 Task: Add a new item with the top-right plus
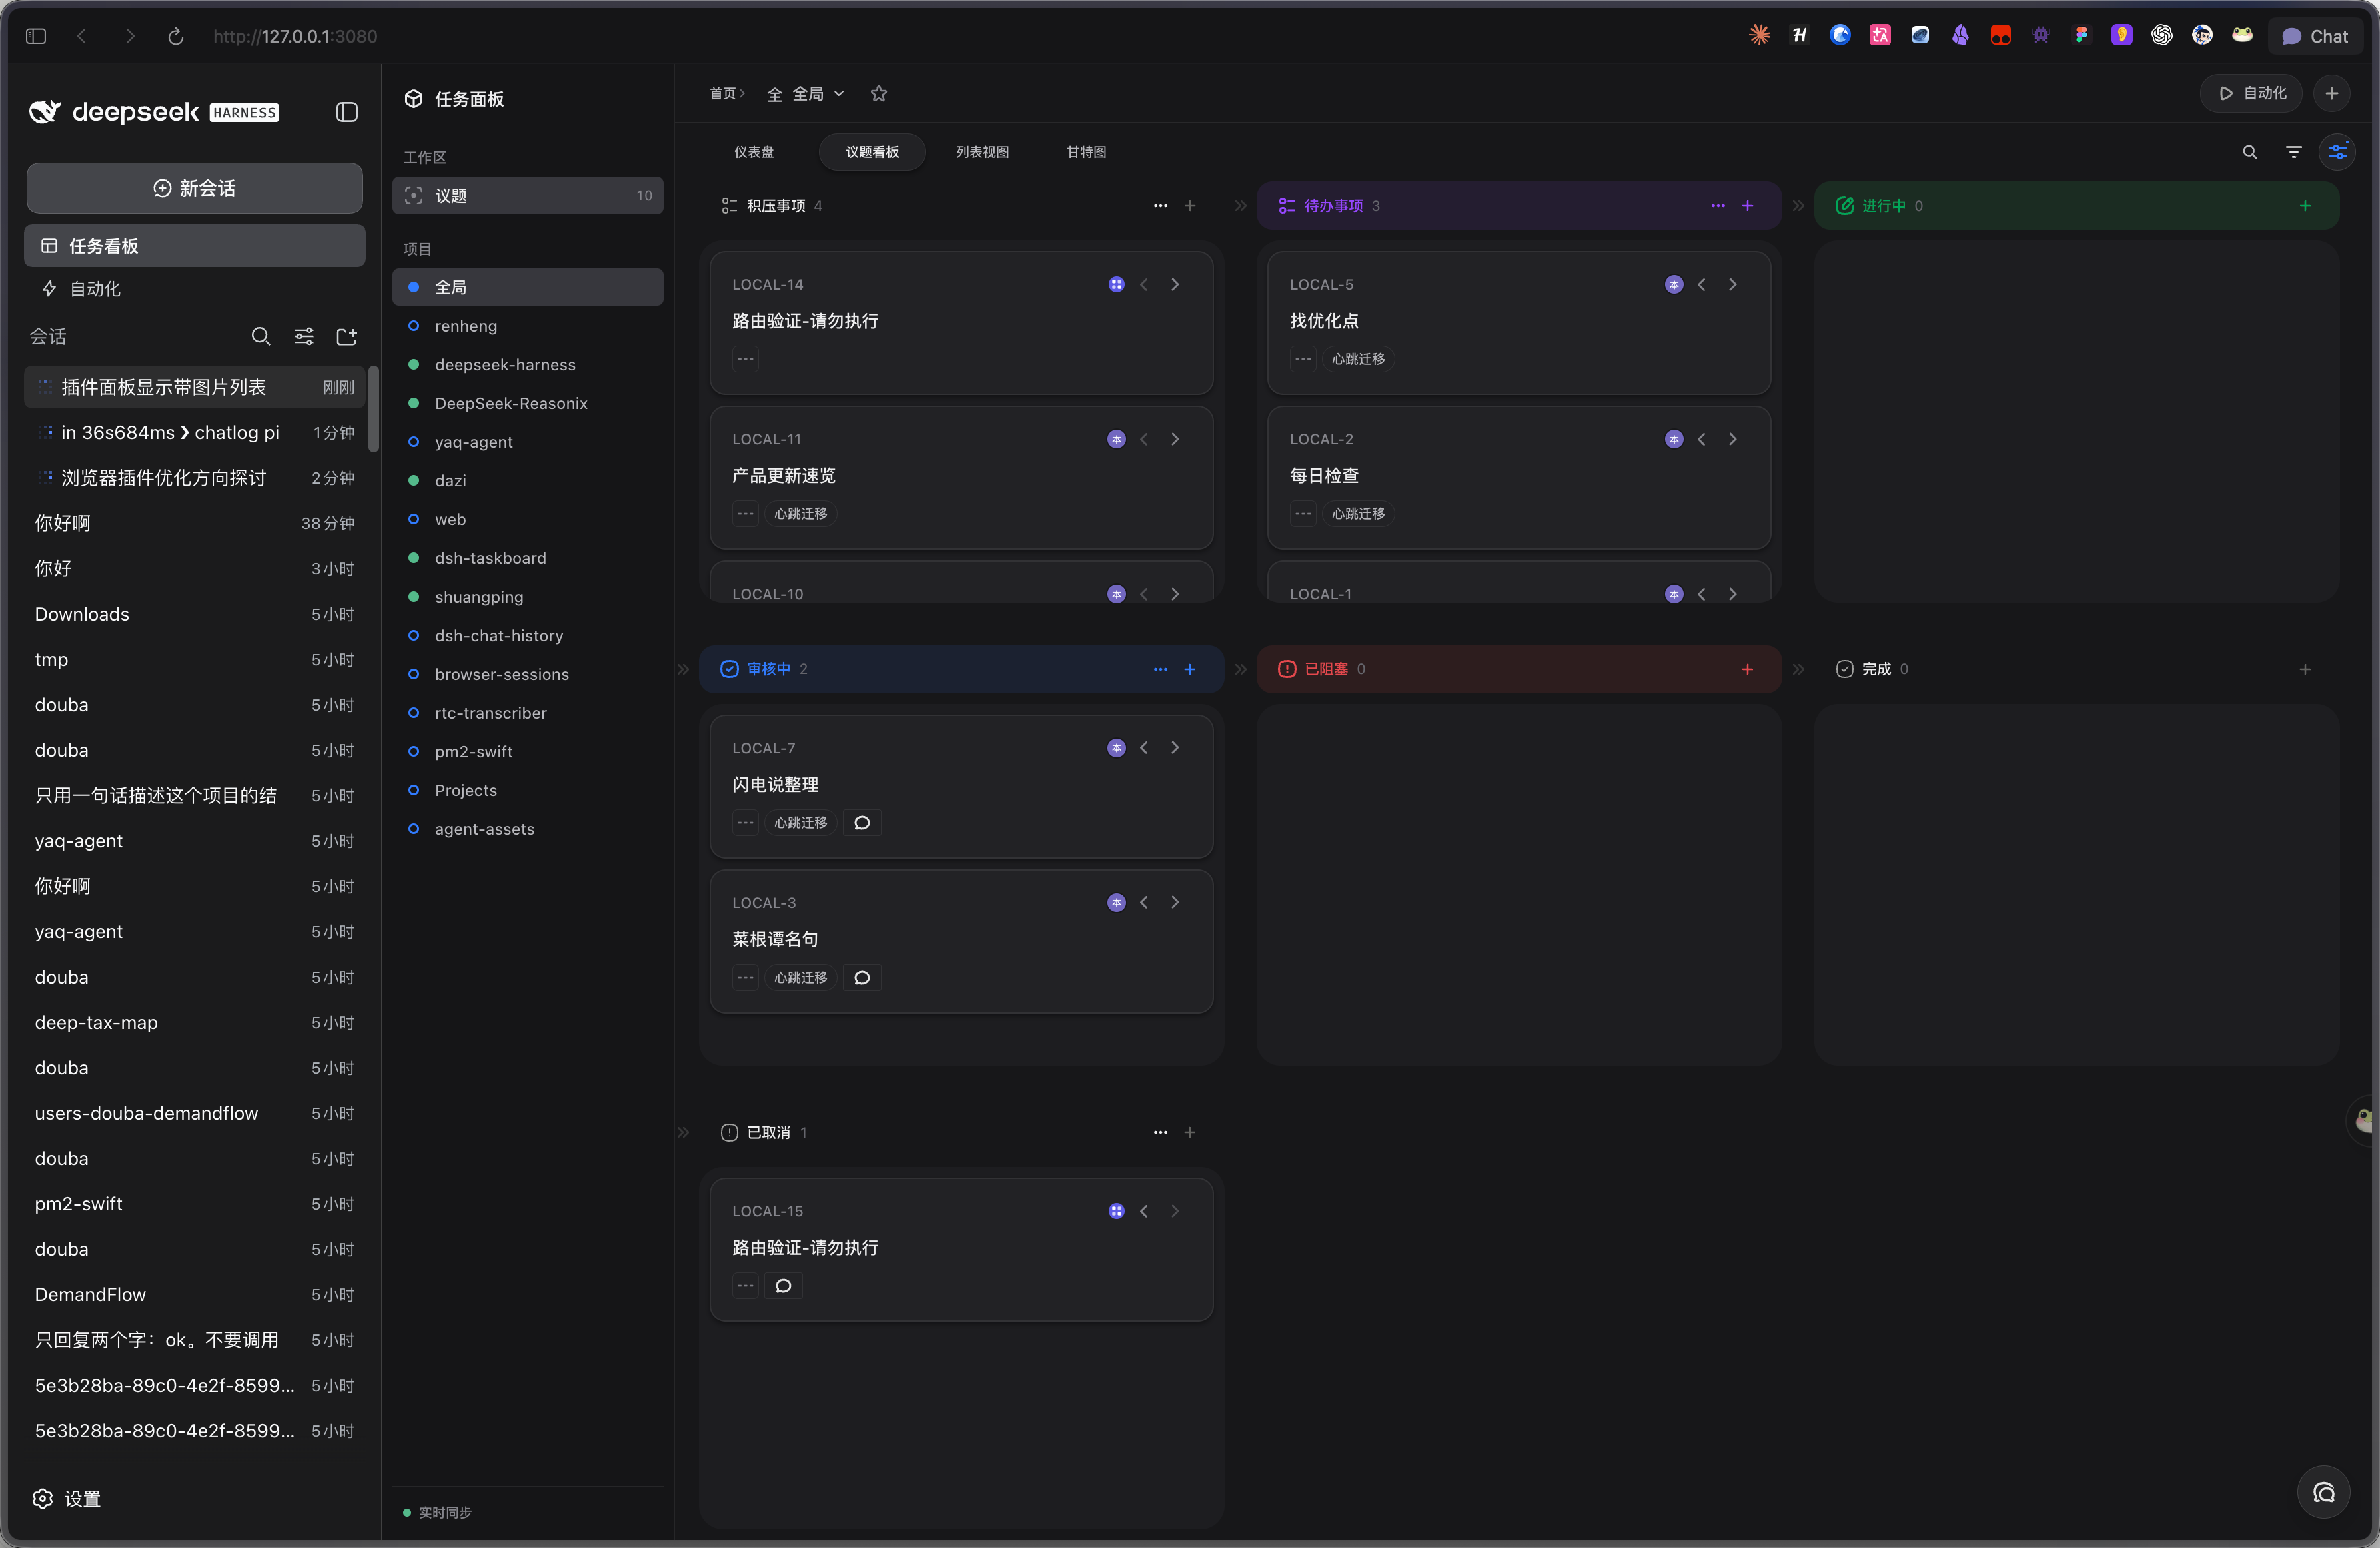point(2331,93)
